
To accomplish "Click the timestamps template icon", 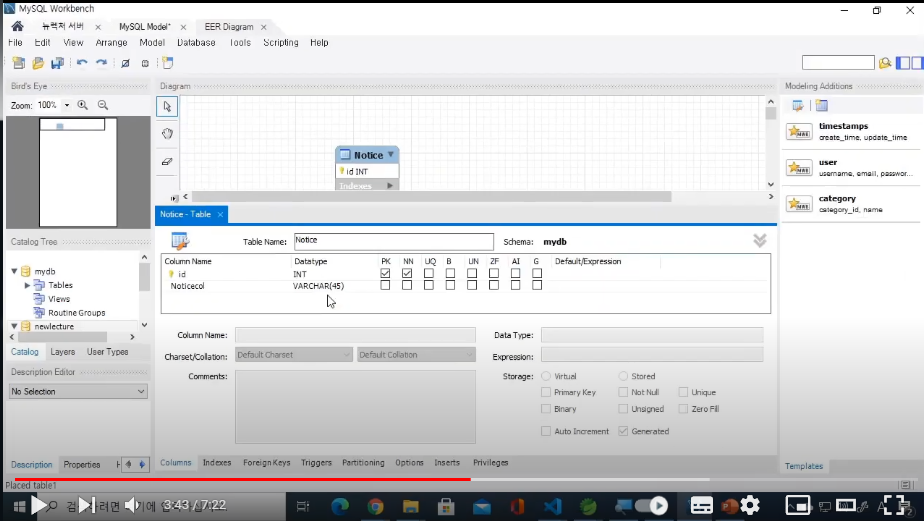I will [799, 131].
